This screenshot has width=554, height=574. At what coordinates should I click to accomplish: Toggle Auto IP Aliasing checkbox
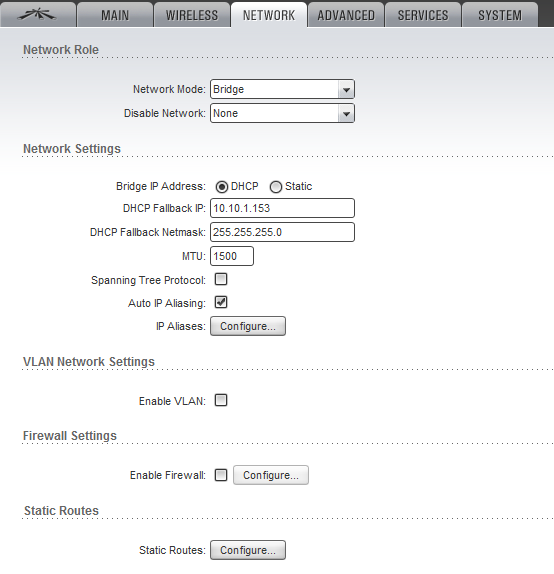[x=221, y=302]
